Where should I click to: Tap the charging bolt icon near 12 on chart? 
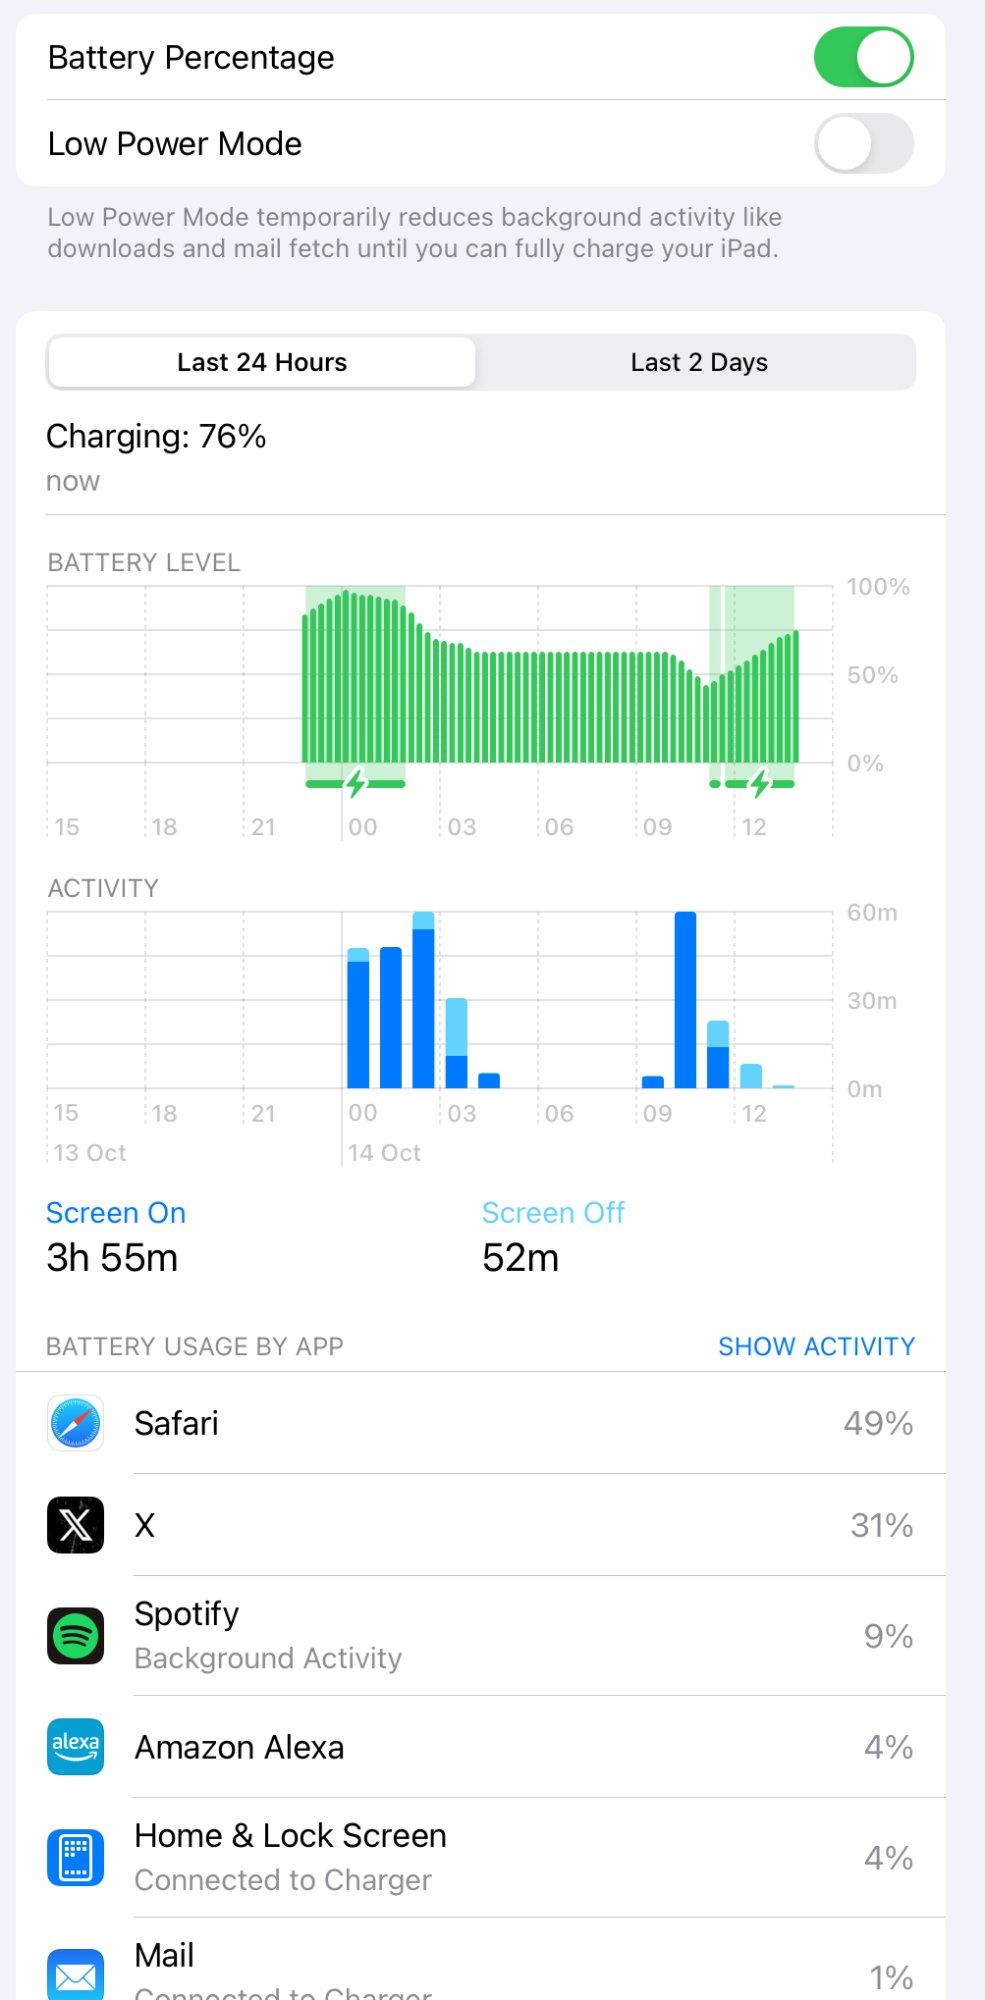[760, 783]
